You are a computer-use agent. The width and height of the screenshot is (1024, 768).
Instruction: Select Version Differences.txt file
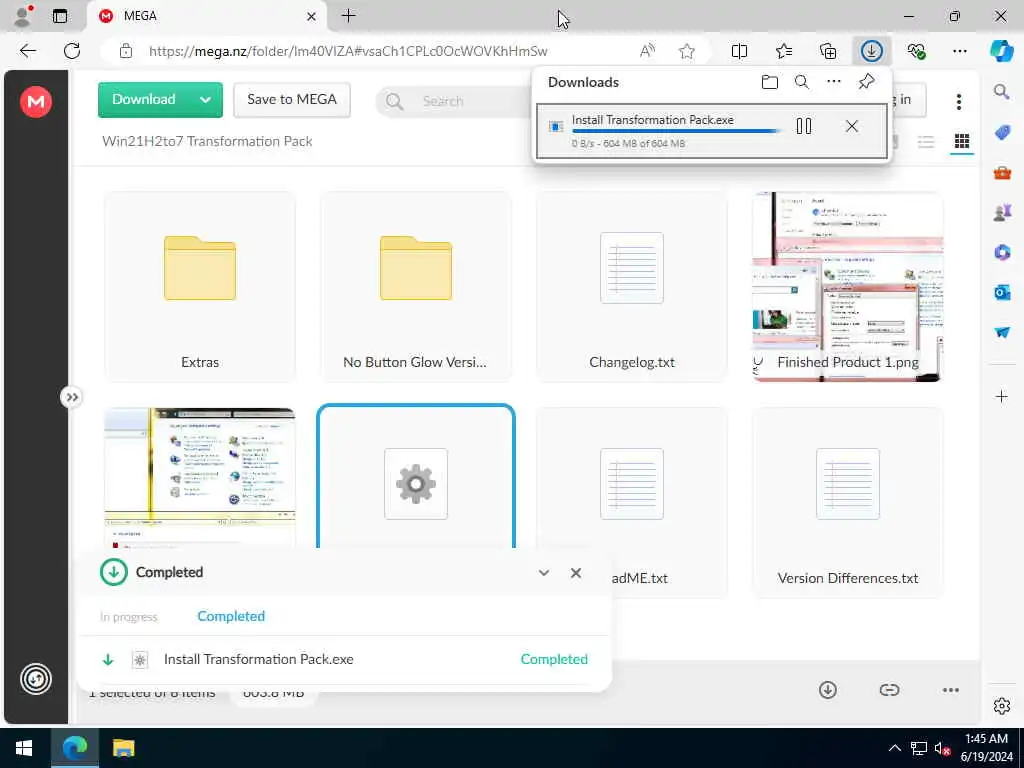848,502
